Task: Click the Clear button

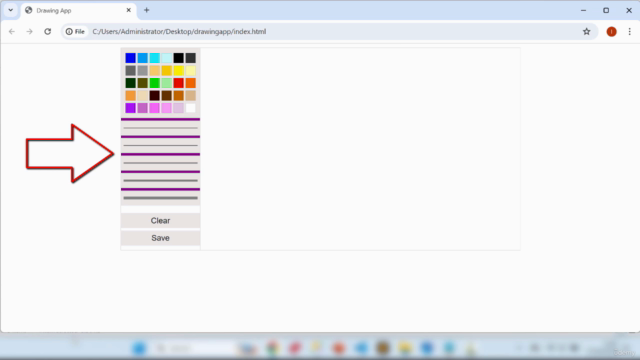Action: (160, 221)
